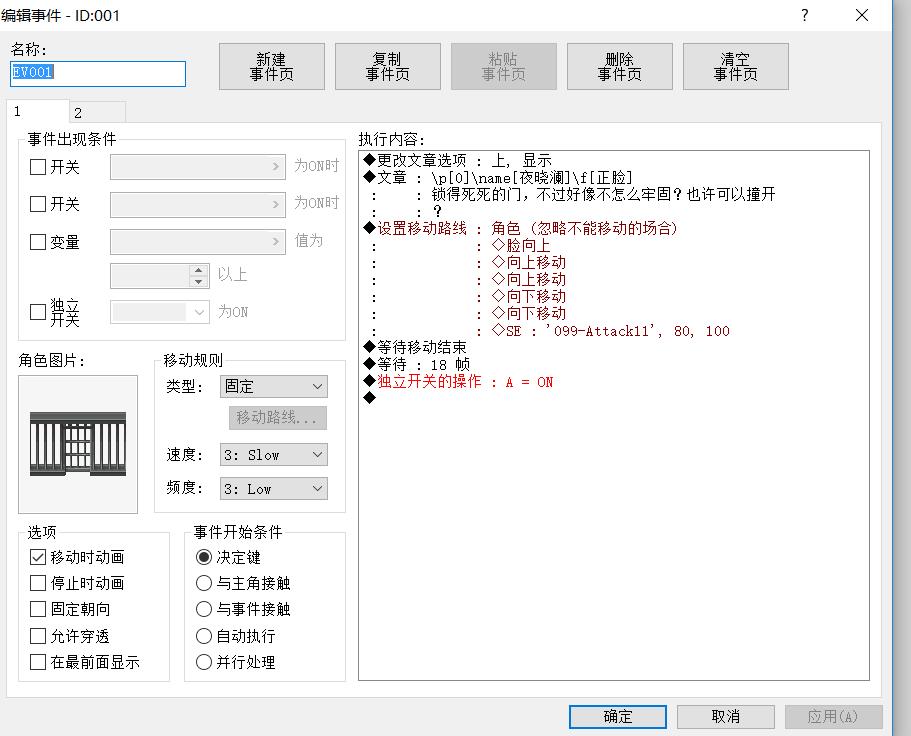Screen dimensions: 911x736
Task: Click the 复制事件页 button
Action: (x=388, y=67)
